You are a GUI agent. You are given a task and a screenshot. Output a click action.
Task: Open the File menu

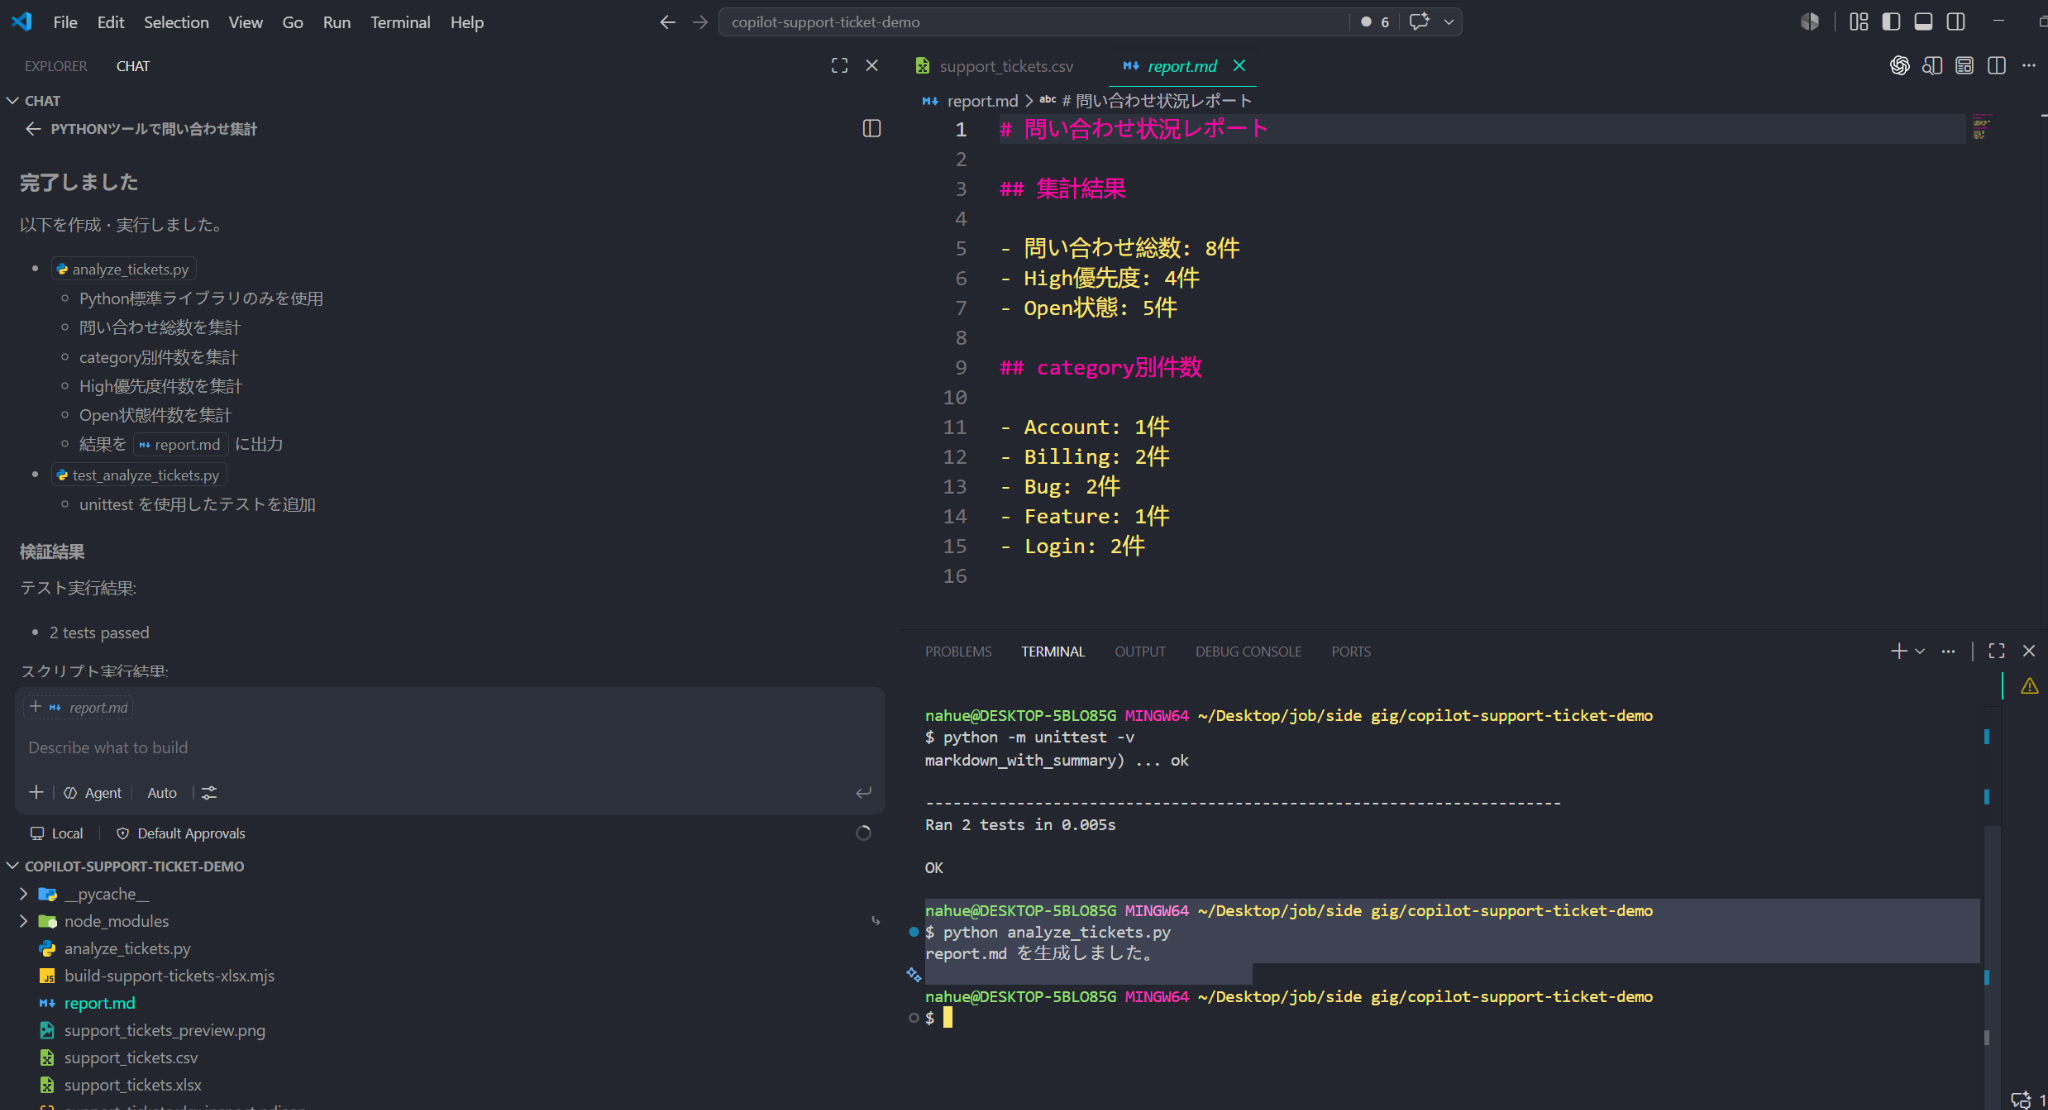click(65, 21)
